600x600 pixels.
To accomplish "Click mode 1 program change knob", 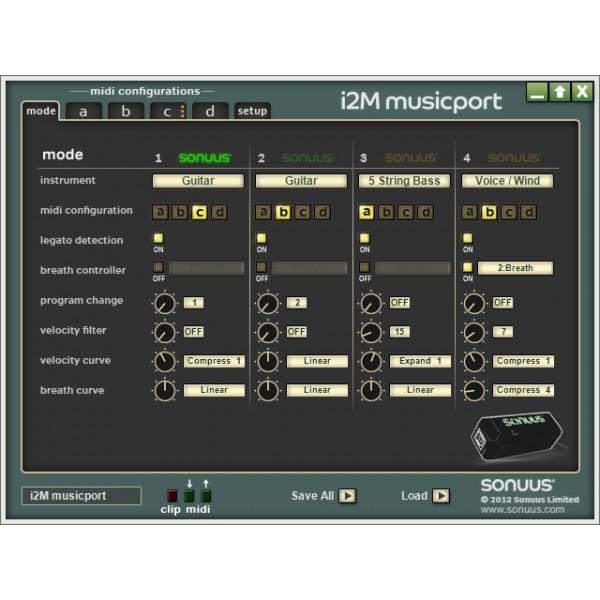I will pyautogui.click(x=165, y=303).
